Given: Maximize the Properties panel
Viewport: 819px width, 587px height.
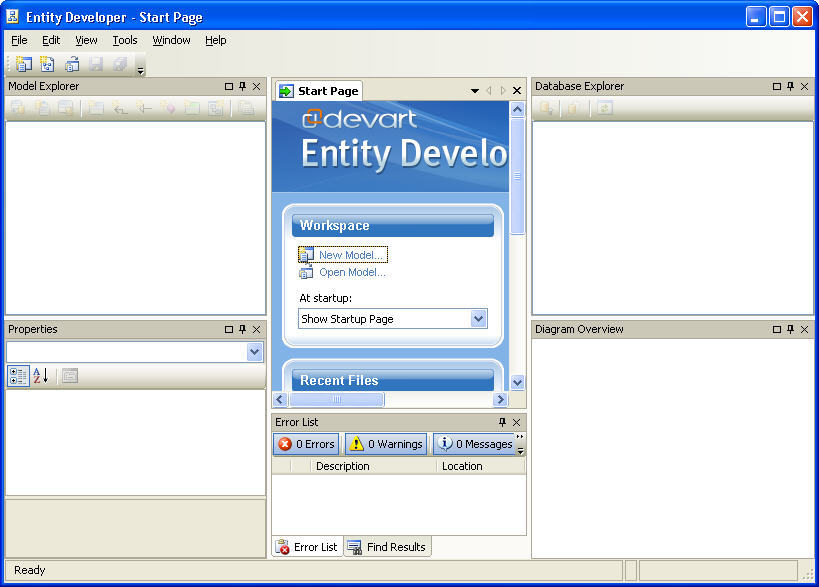Looking at the screenshot, I should [229, 329].
